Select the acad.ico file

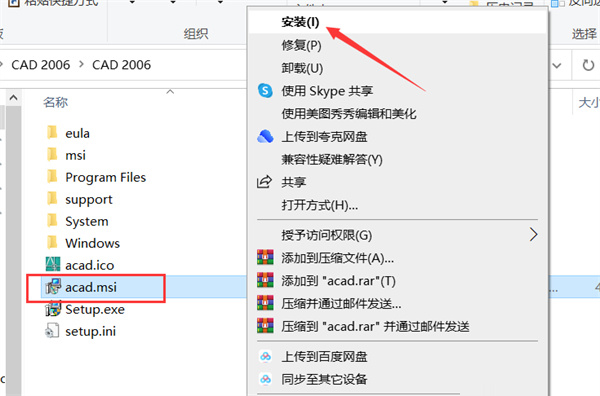click(x=90, y=265)
